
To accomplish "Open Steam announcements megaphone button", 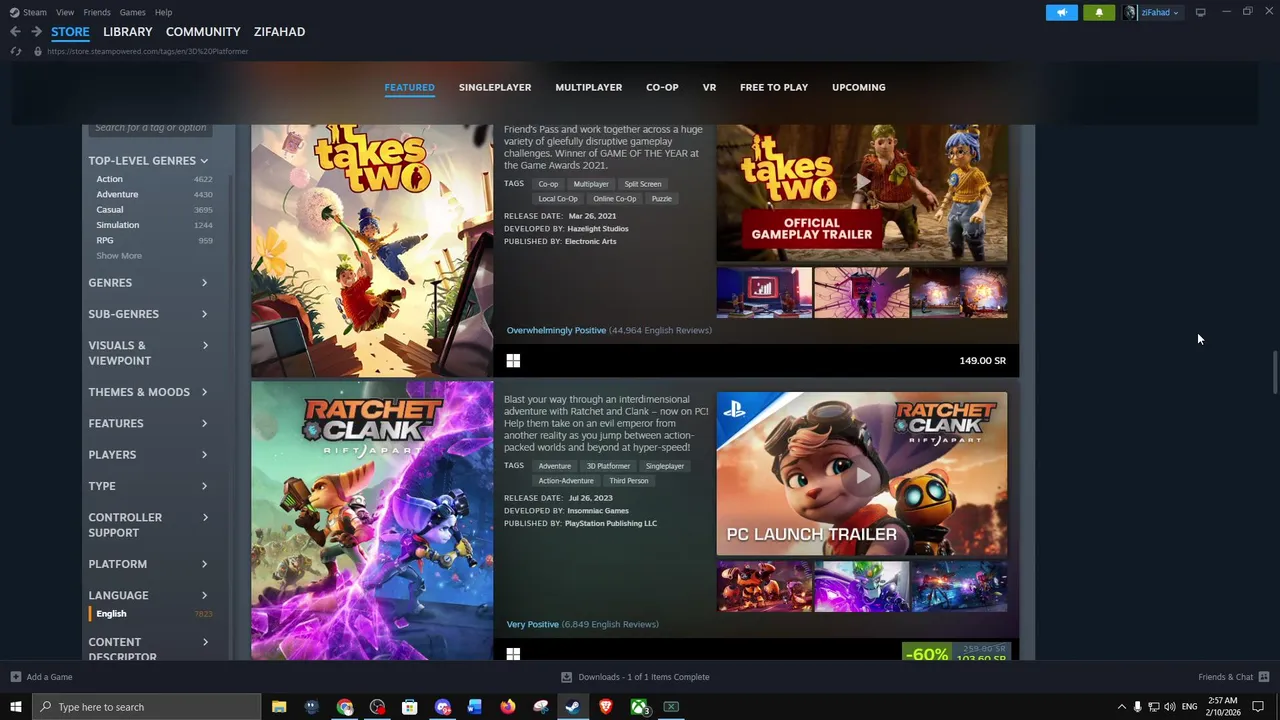I will point(1062,12).
